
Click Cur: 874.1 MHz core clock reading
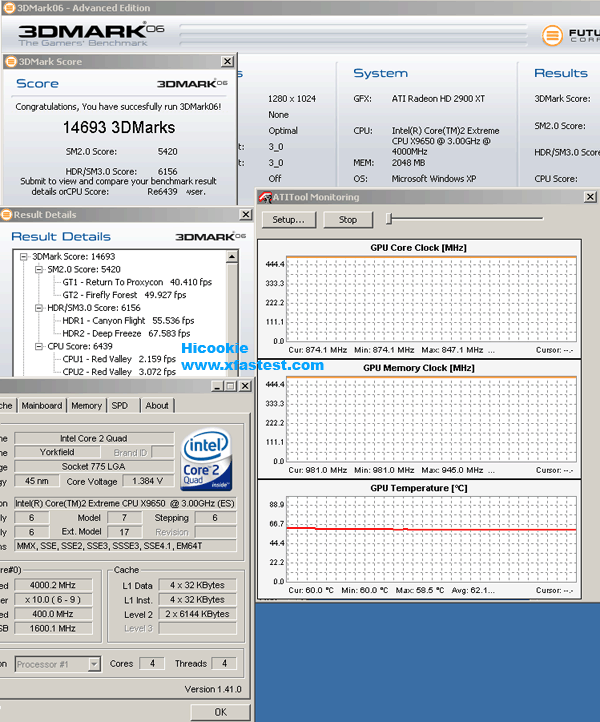[x=318, y=350]
